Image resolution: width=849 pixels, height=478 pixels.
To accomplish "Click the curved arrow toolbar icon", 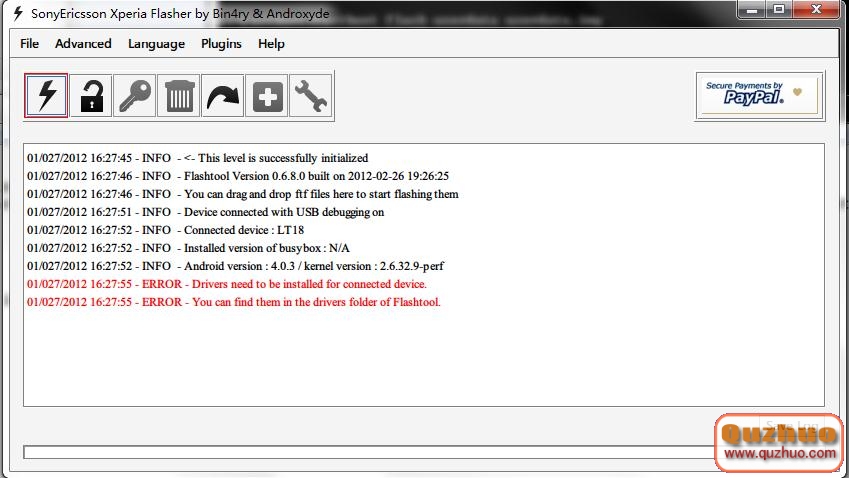I will point(223,95).
